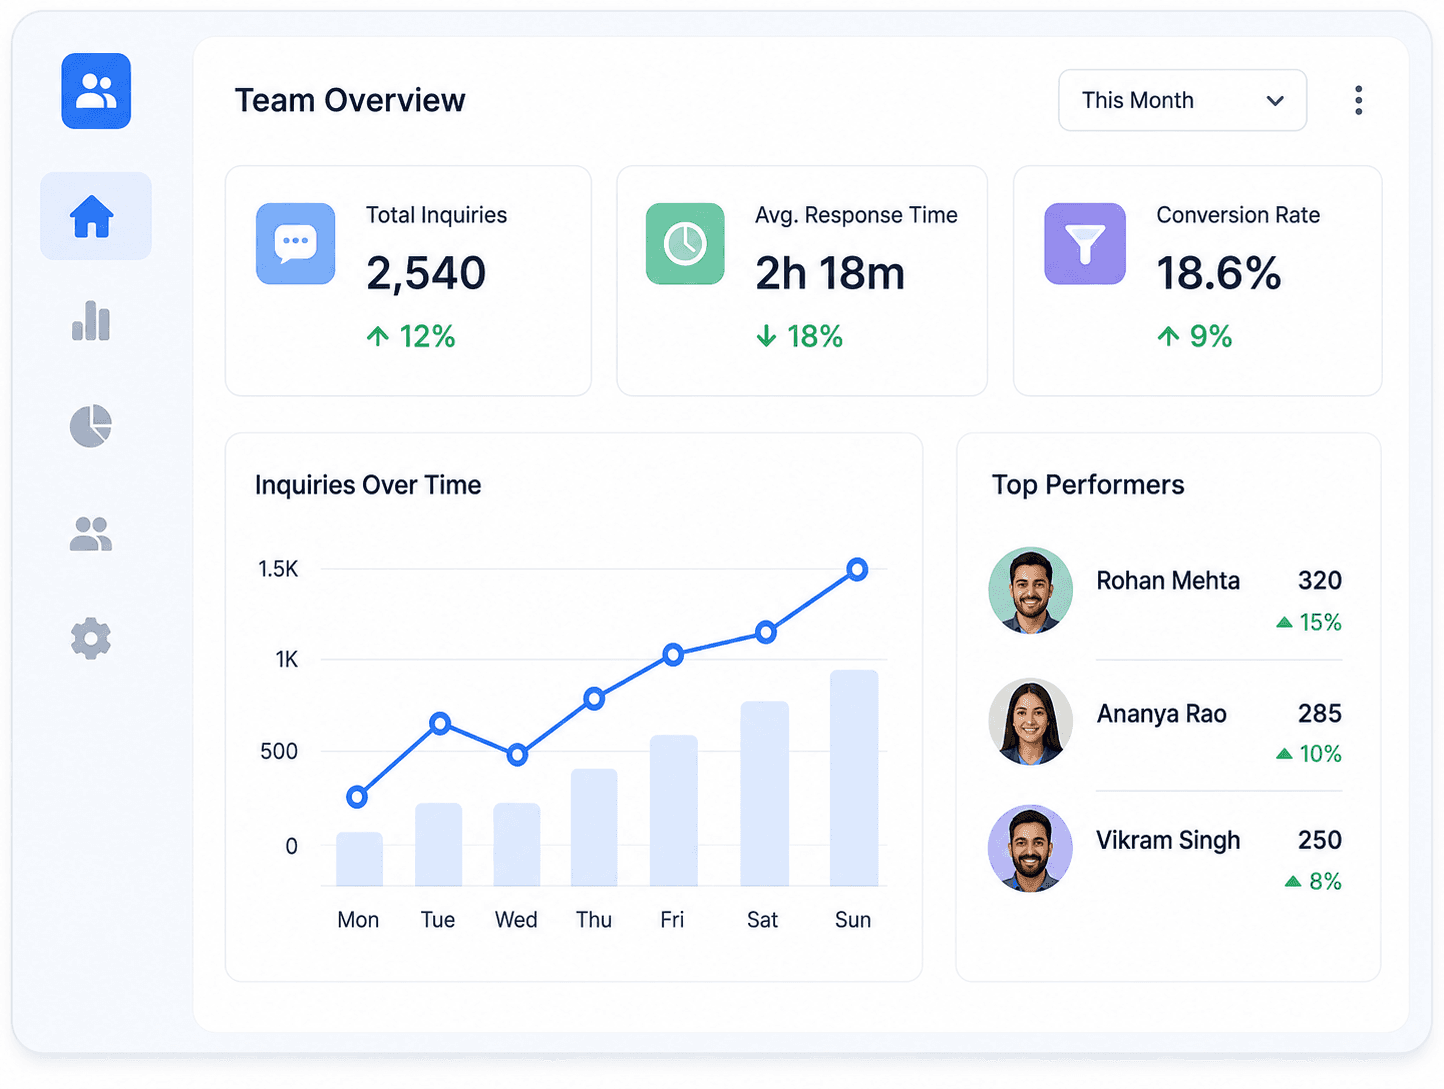The image size is (1444, 1089).
Task: Click the 18% decrease indicator
Action: [799, 337]
